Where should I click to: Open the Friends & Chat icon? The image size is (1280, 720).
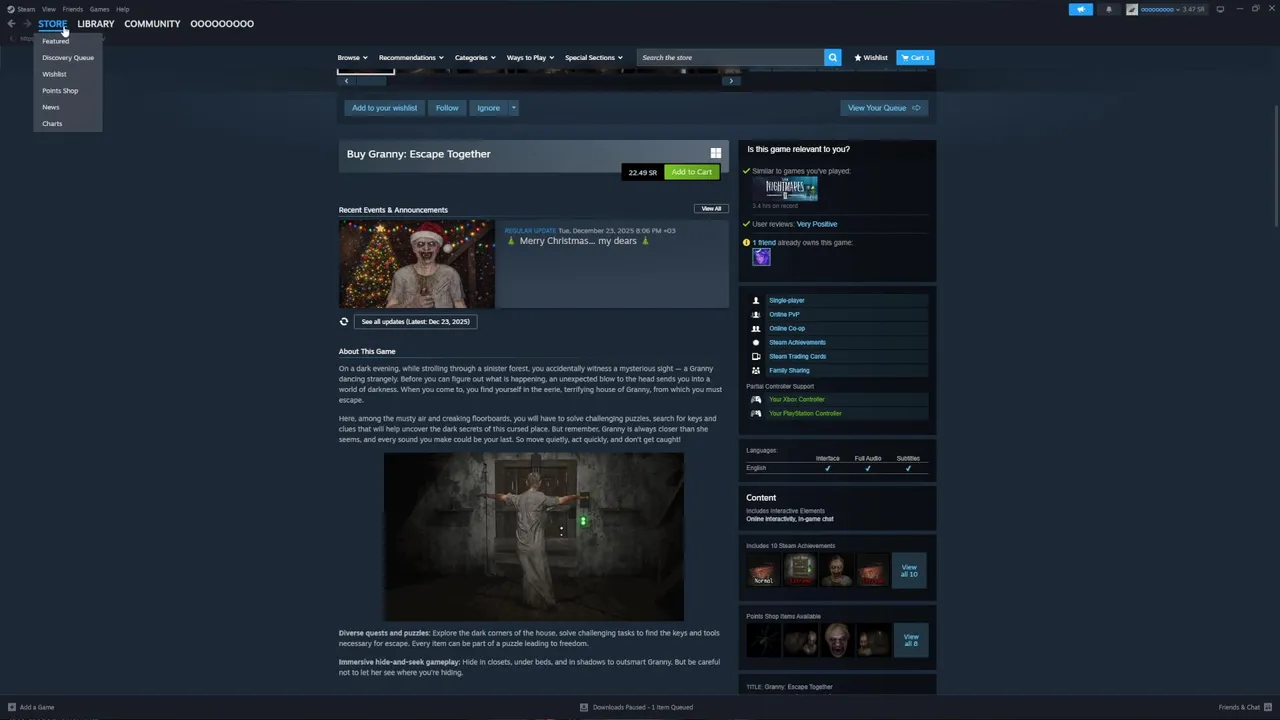coord(1269,707)
